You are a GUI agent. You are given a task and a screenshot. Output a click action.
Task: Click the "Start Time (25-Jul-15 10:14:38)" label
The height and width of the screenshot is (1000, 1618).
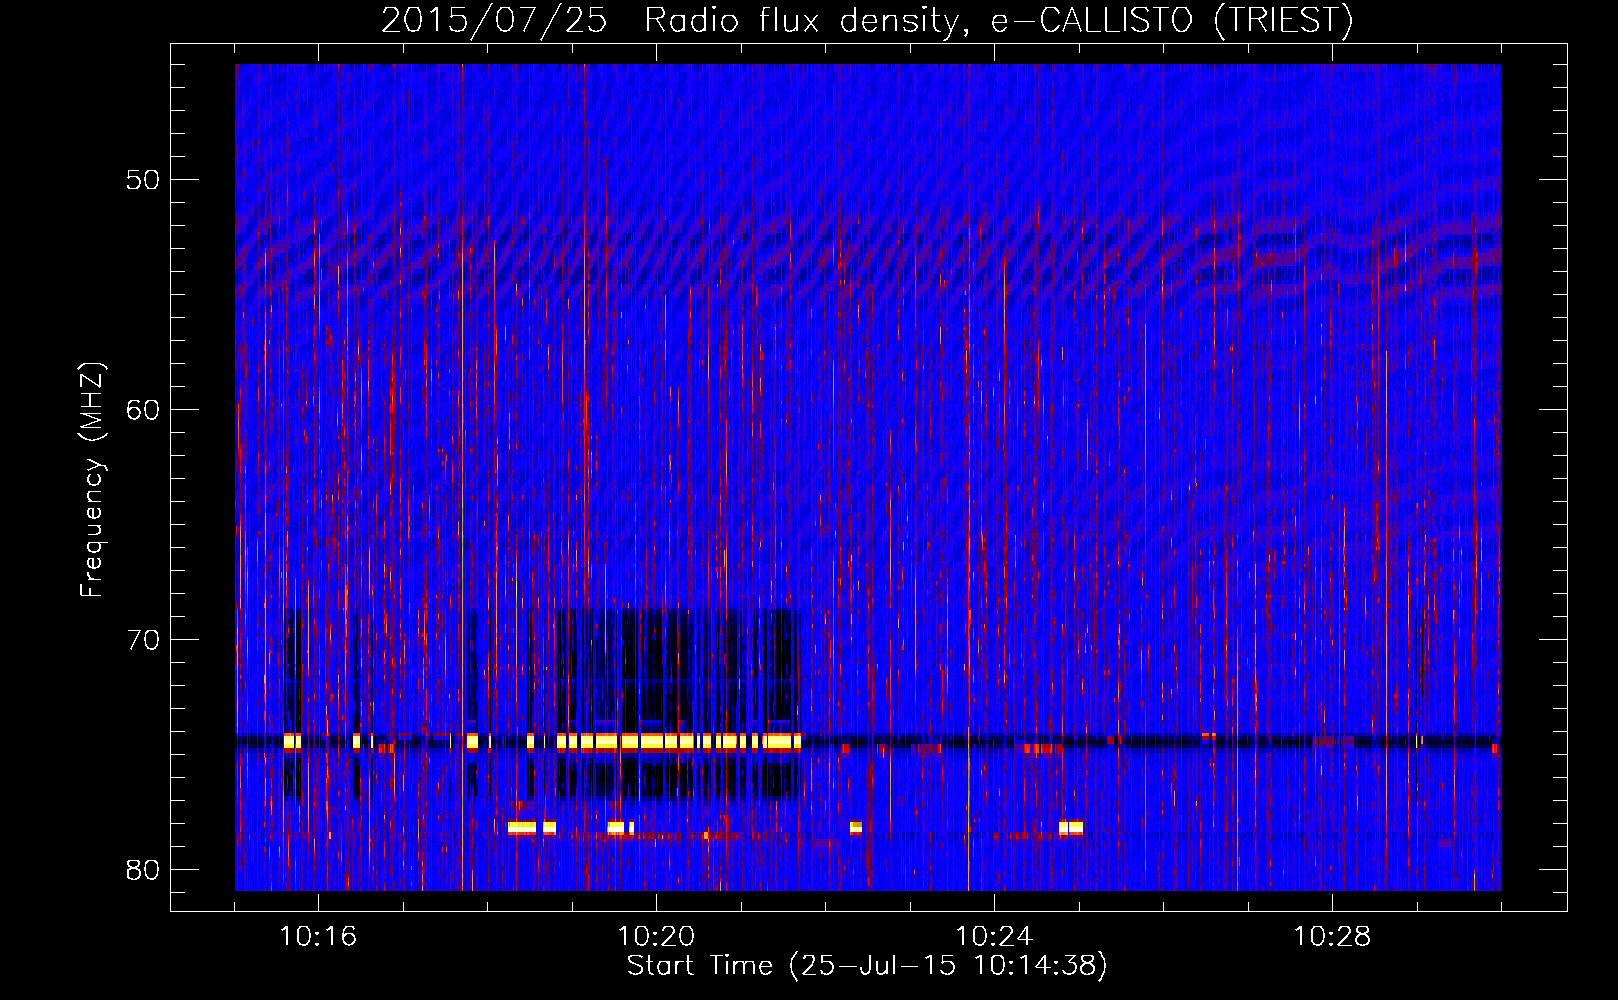[x=867, y=966]
